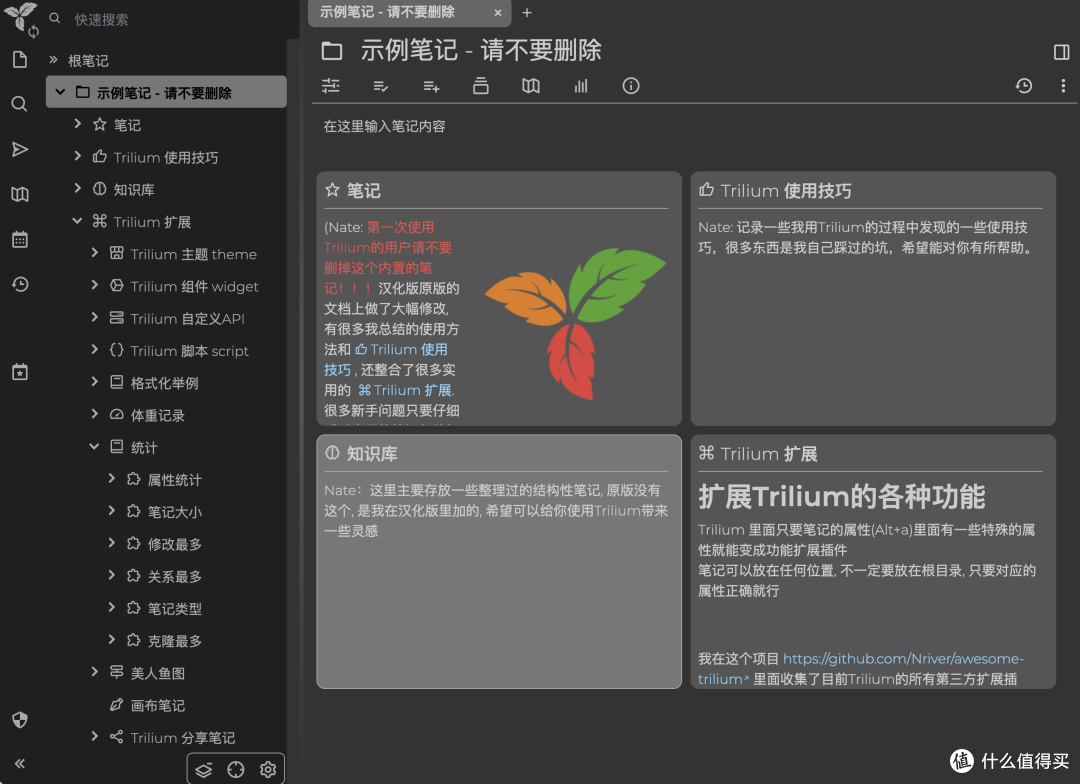Expand the 知识库 tree node
This screenshot has height=784, width=1080.
(77, 188)
